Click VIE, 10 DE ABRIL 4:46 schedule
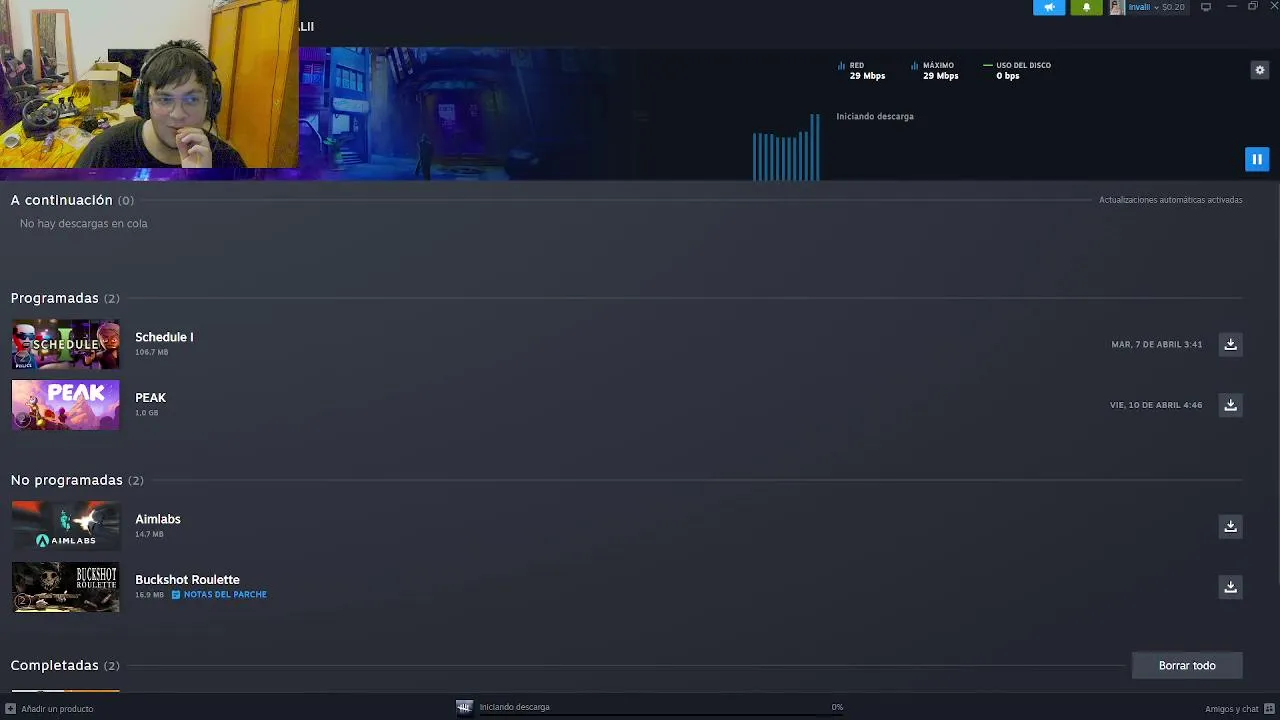Screen dimensions: 1280x720 click(x=1156, y=405)
